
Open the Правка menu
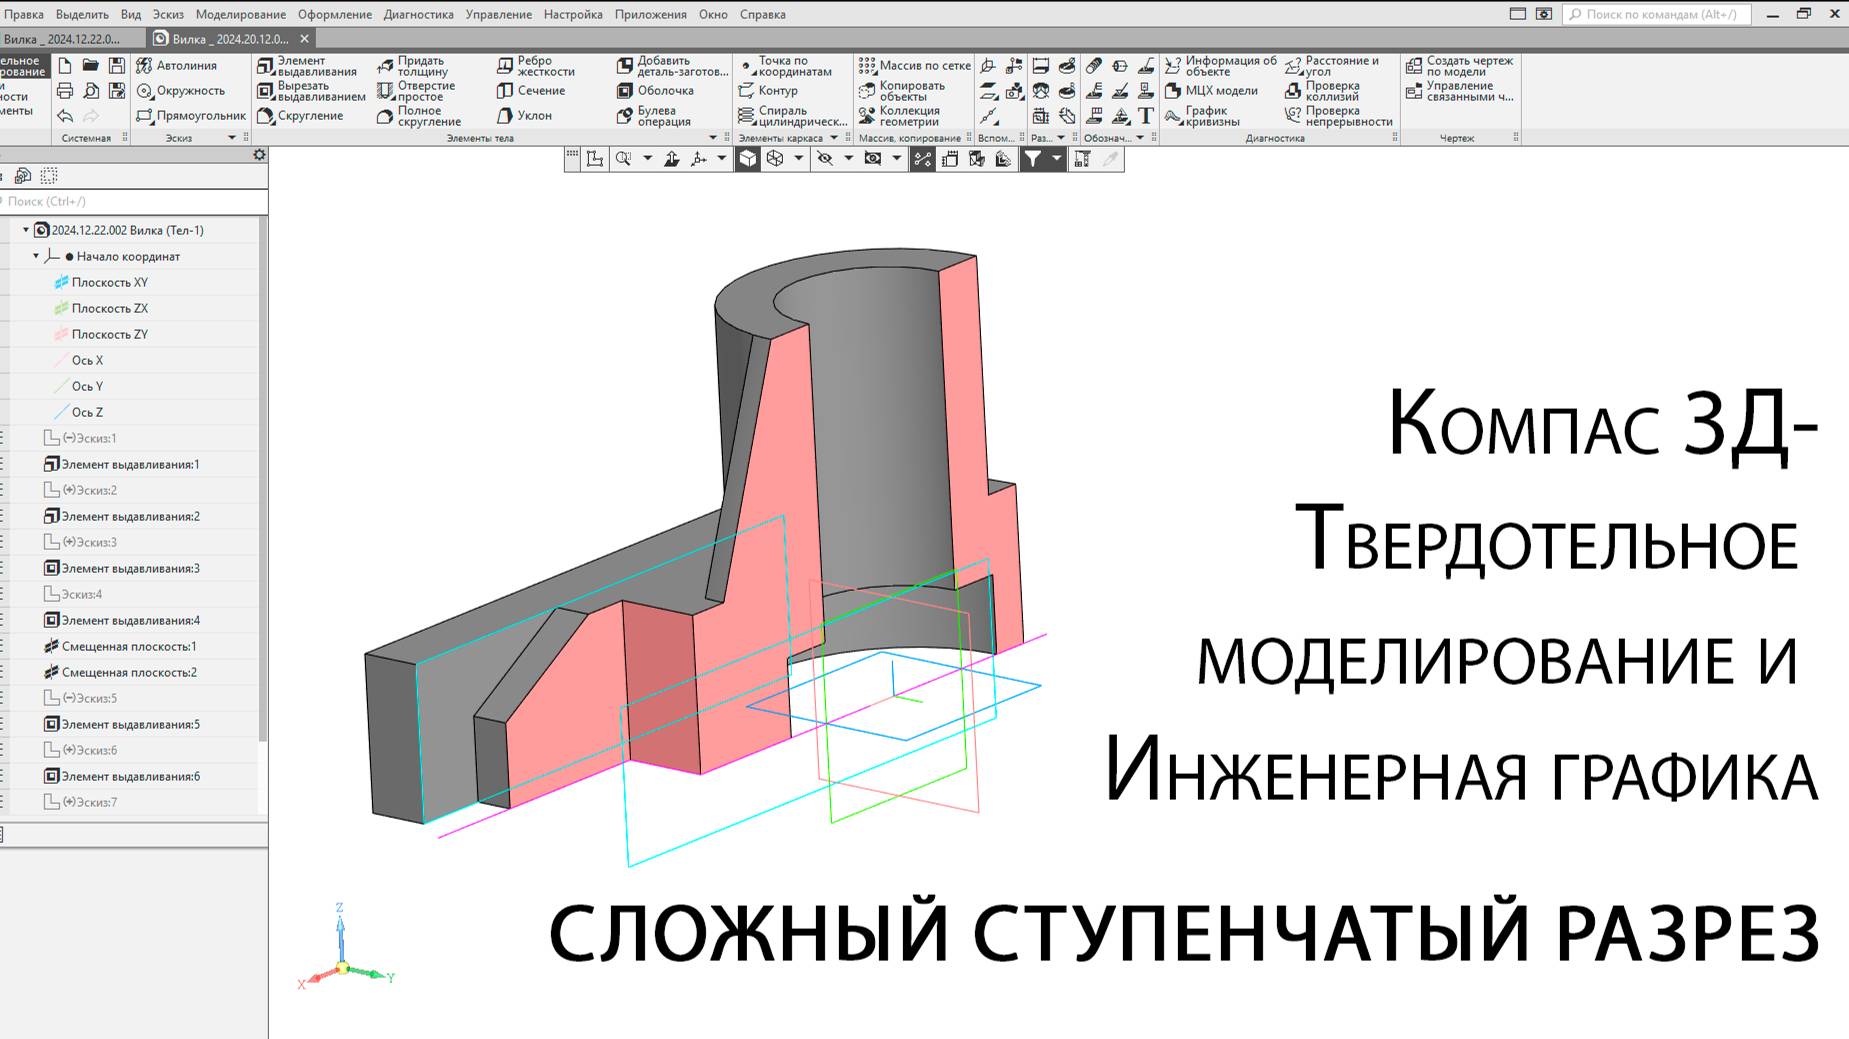(24, 14)
